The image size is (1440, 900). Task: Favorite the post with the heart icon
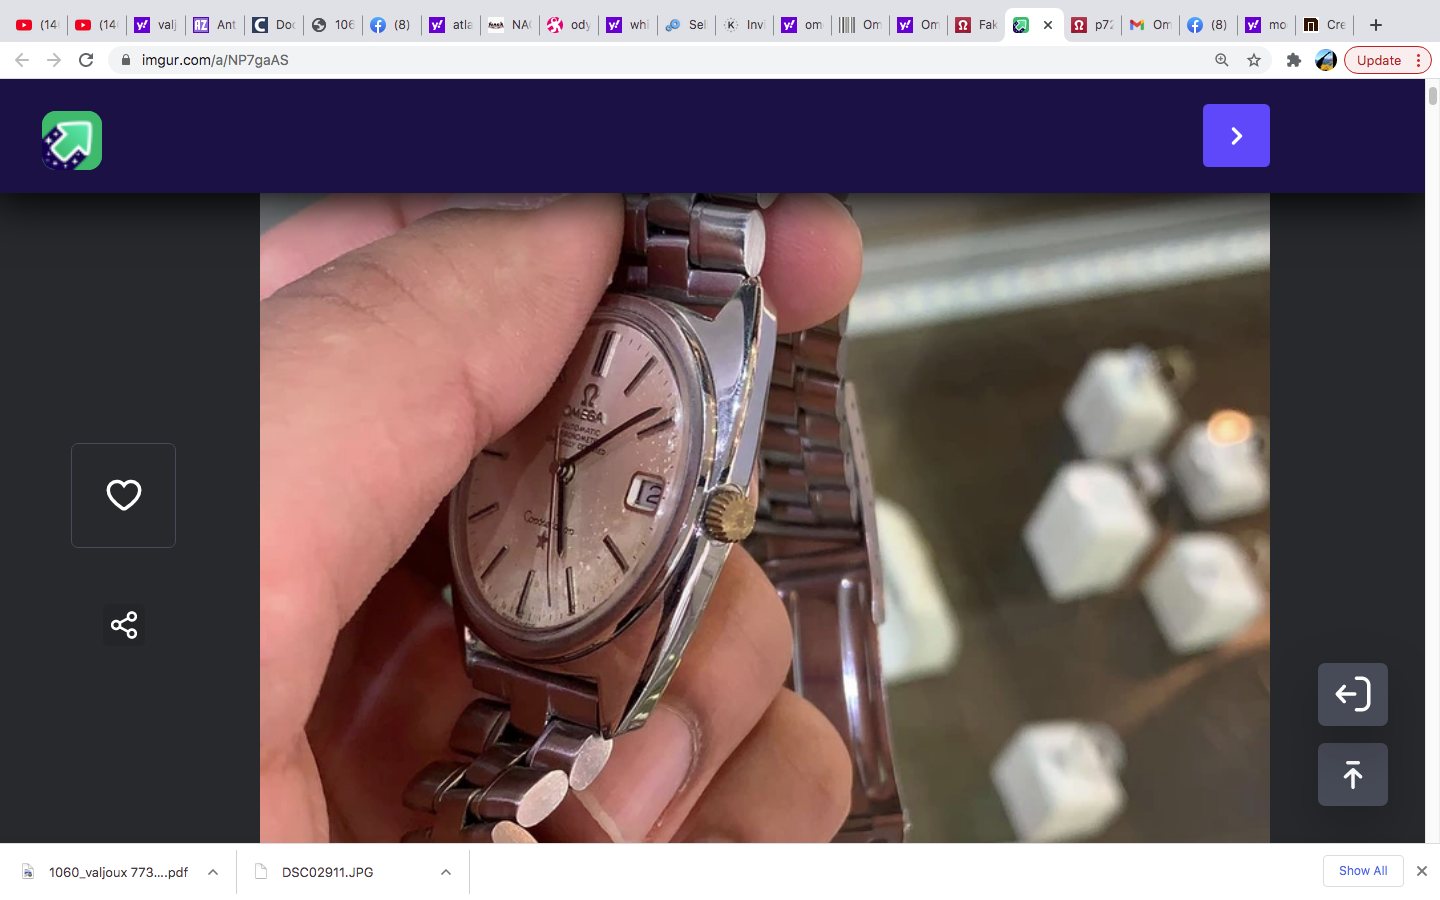point(124,495)
